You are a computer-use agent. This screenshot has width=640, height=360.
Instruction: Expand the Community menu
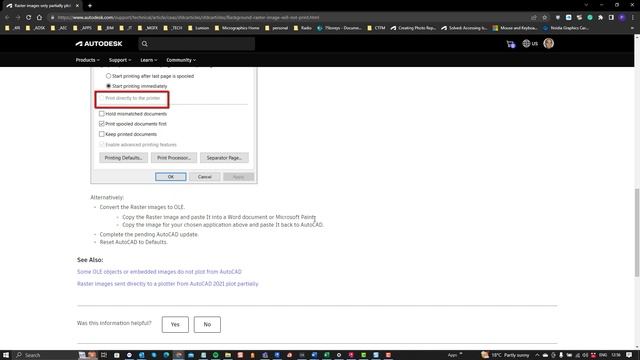click(x=181, y=60)
